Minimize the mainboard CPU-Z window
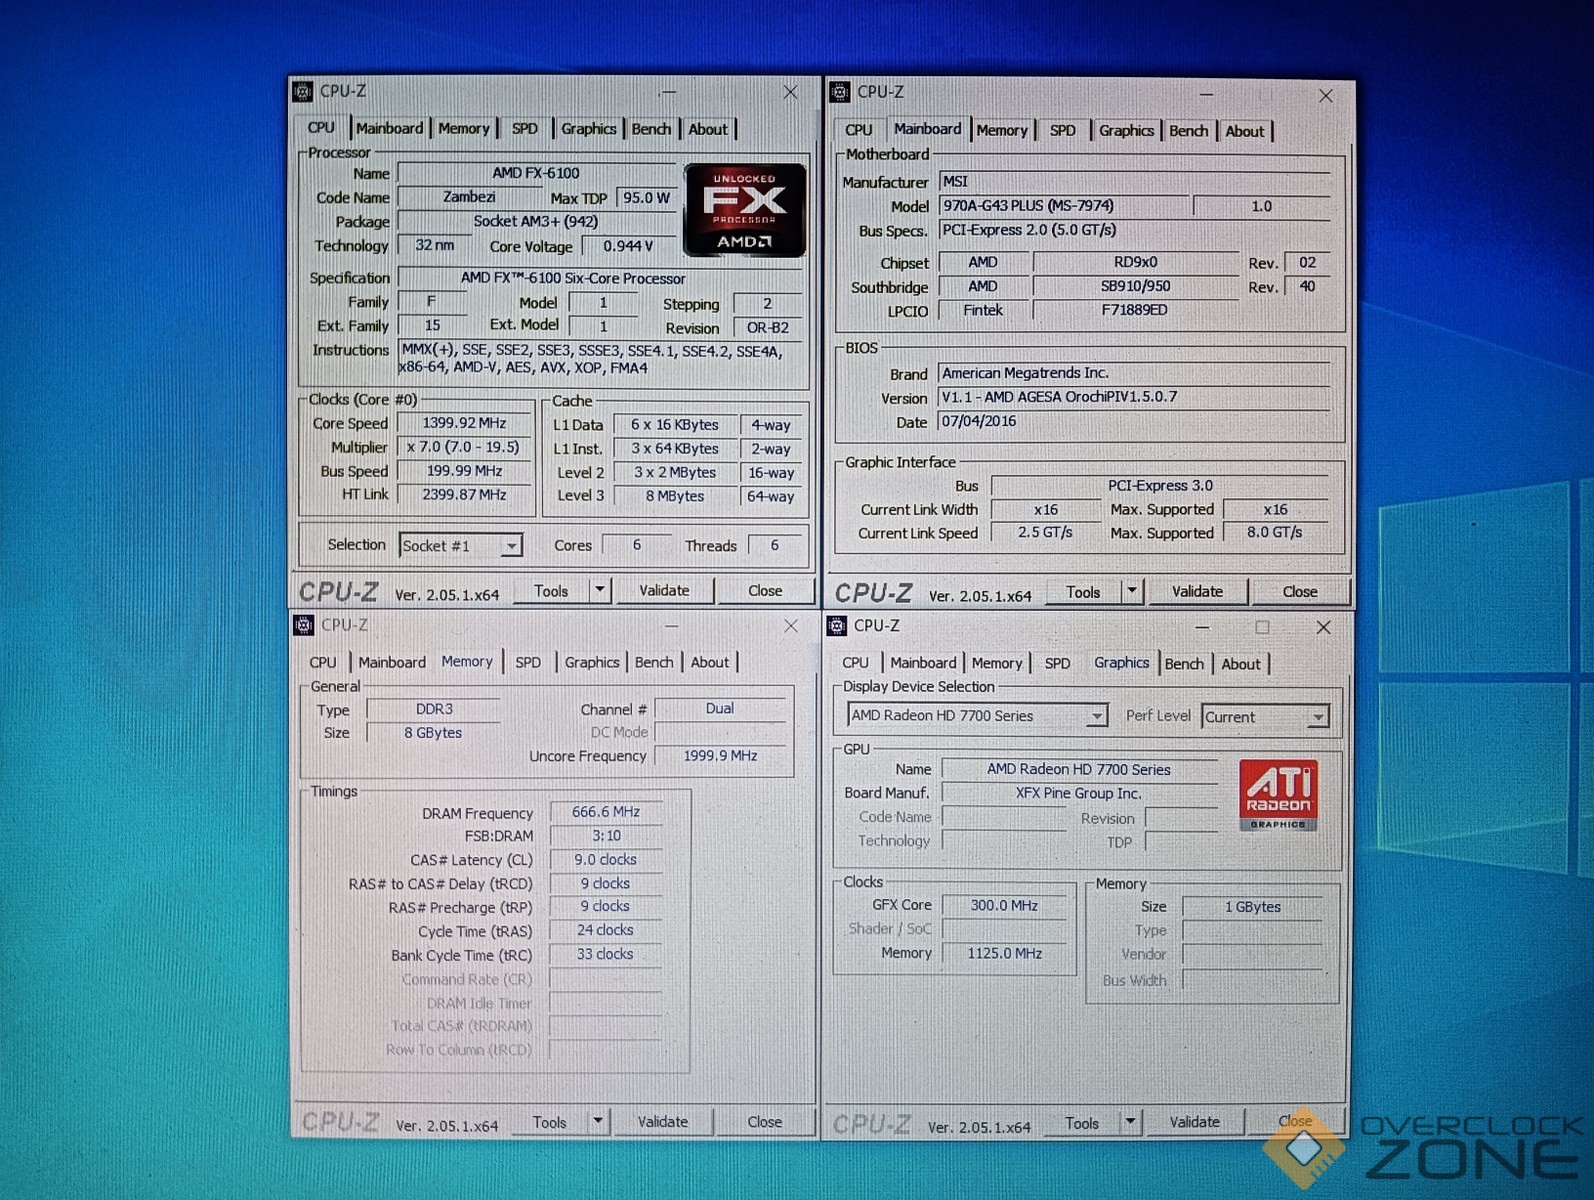Image resolution: width=1594 pixels, height=1200 pixels. click(1206, 94)
